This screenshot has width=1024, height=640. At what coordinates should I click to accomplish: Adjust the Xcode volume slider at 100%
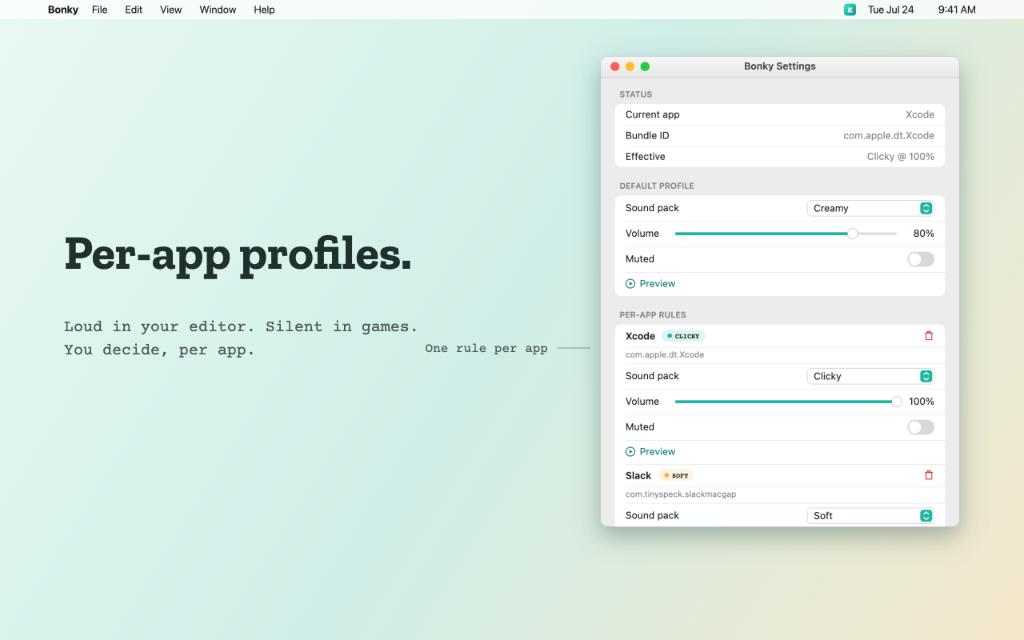(897, 402)
